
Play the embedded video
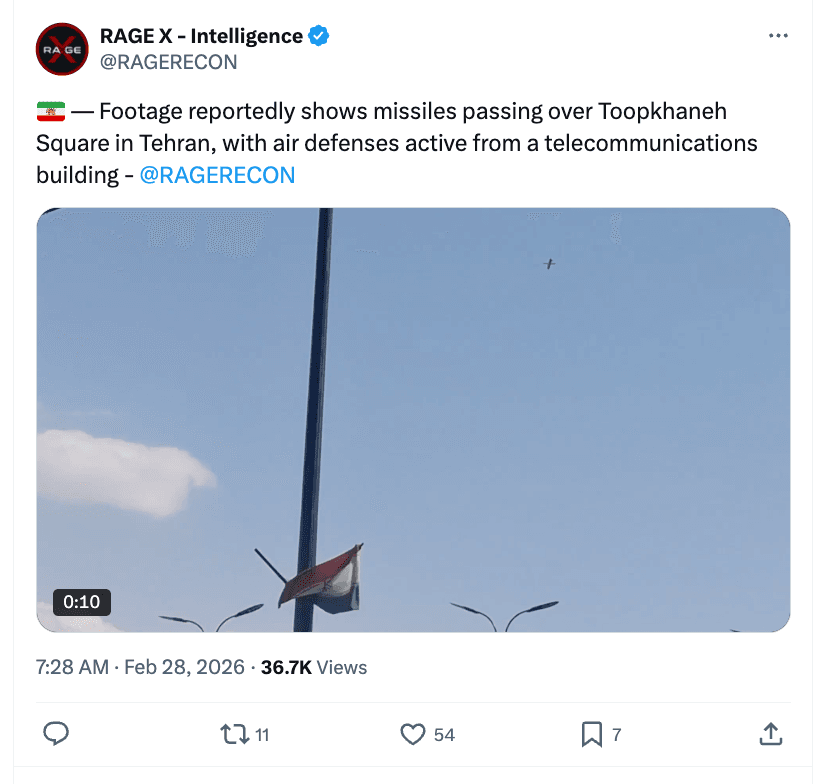click(x=413, y=420)
